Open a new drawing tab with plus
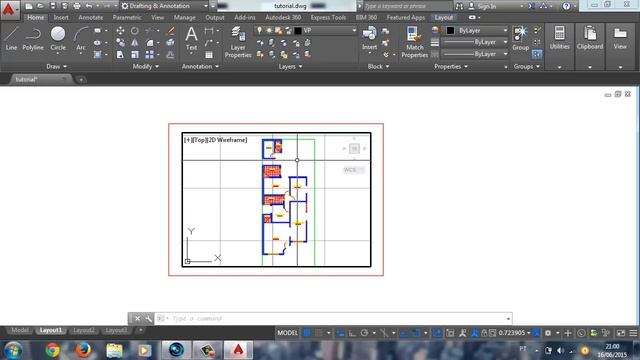 [x=81, y=80]
